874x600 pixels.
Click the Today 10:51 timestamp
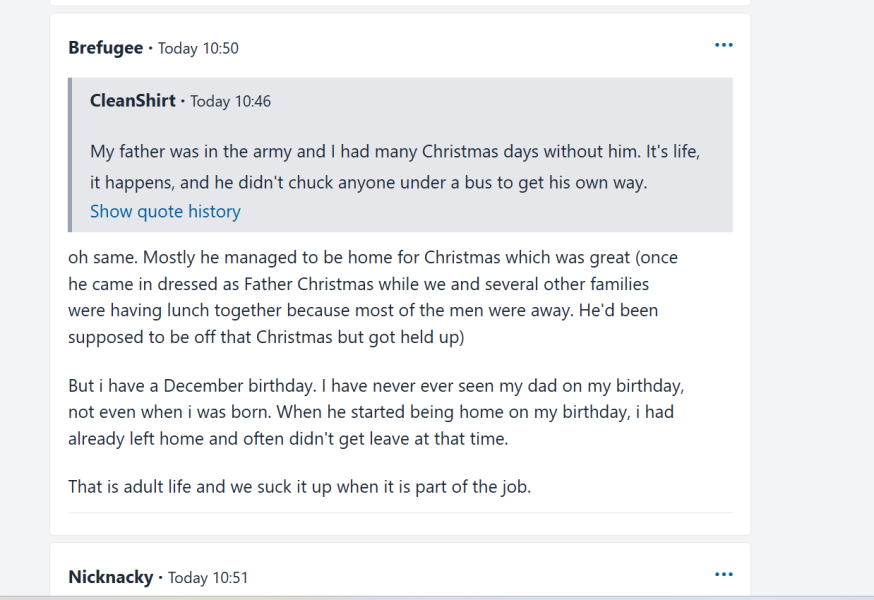208,578
